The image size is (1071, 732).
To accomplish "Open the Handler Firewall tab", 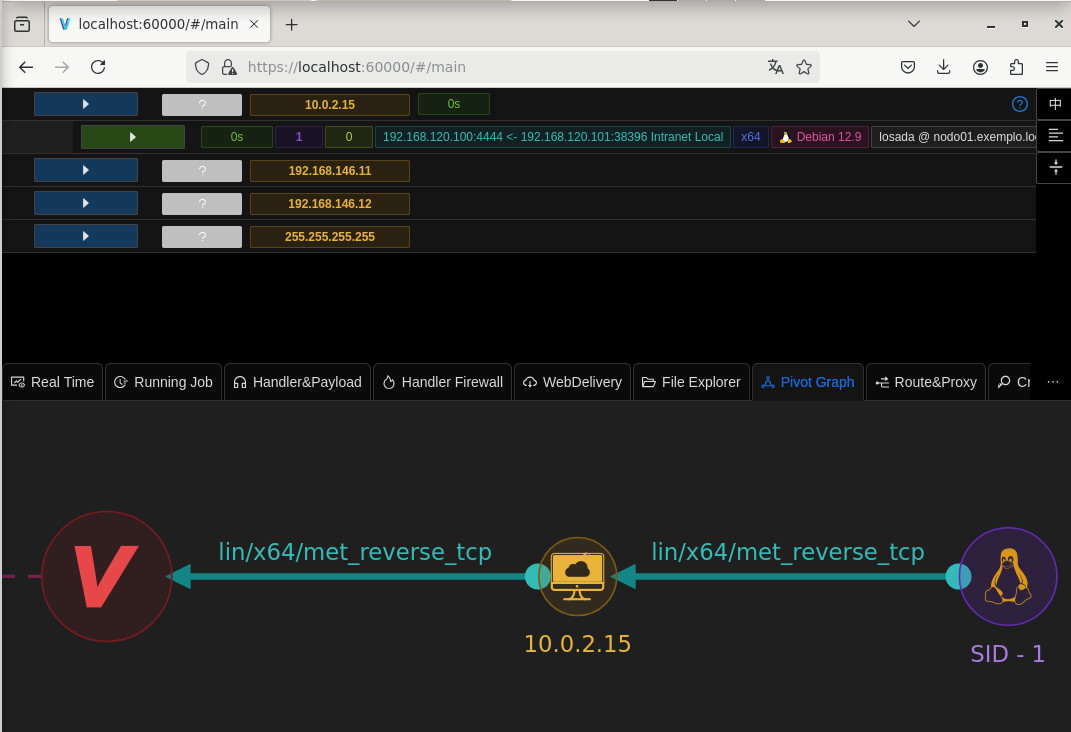I will (443, 382).
